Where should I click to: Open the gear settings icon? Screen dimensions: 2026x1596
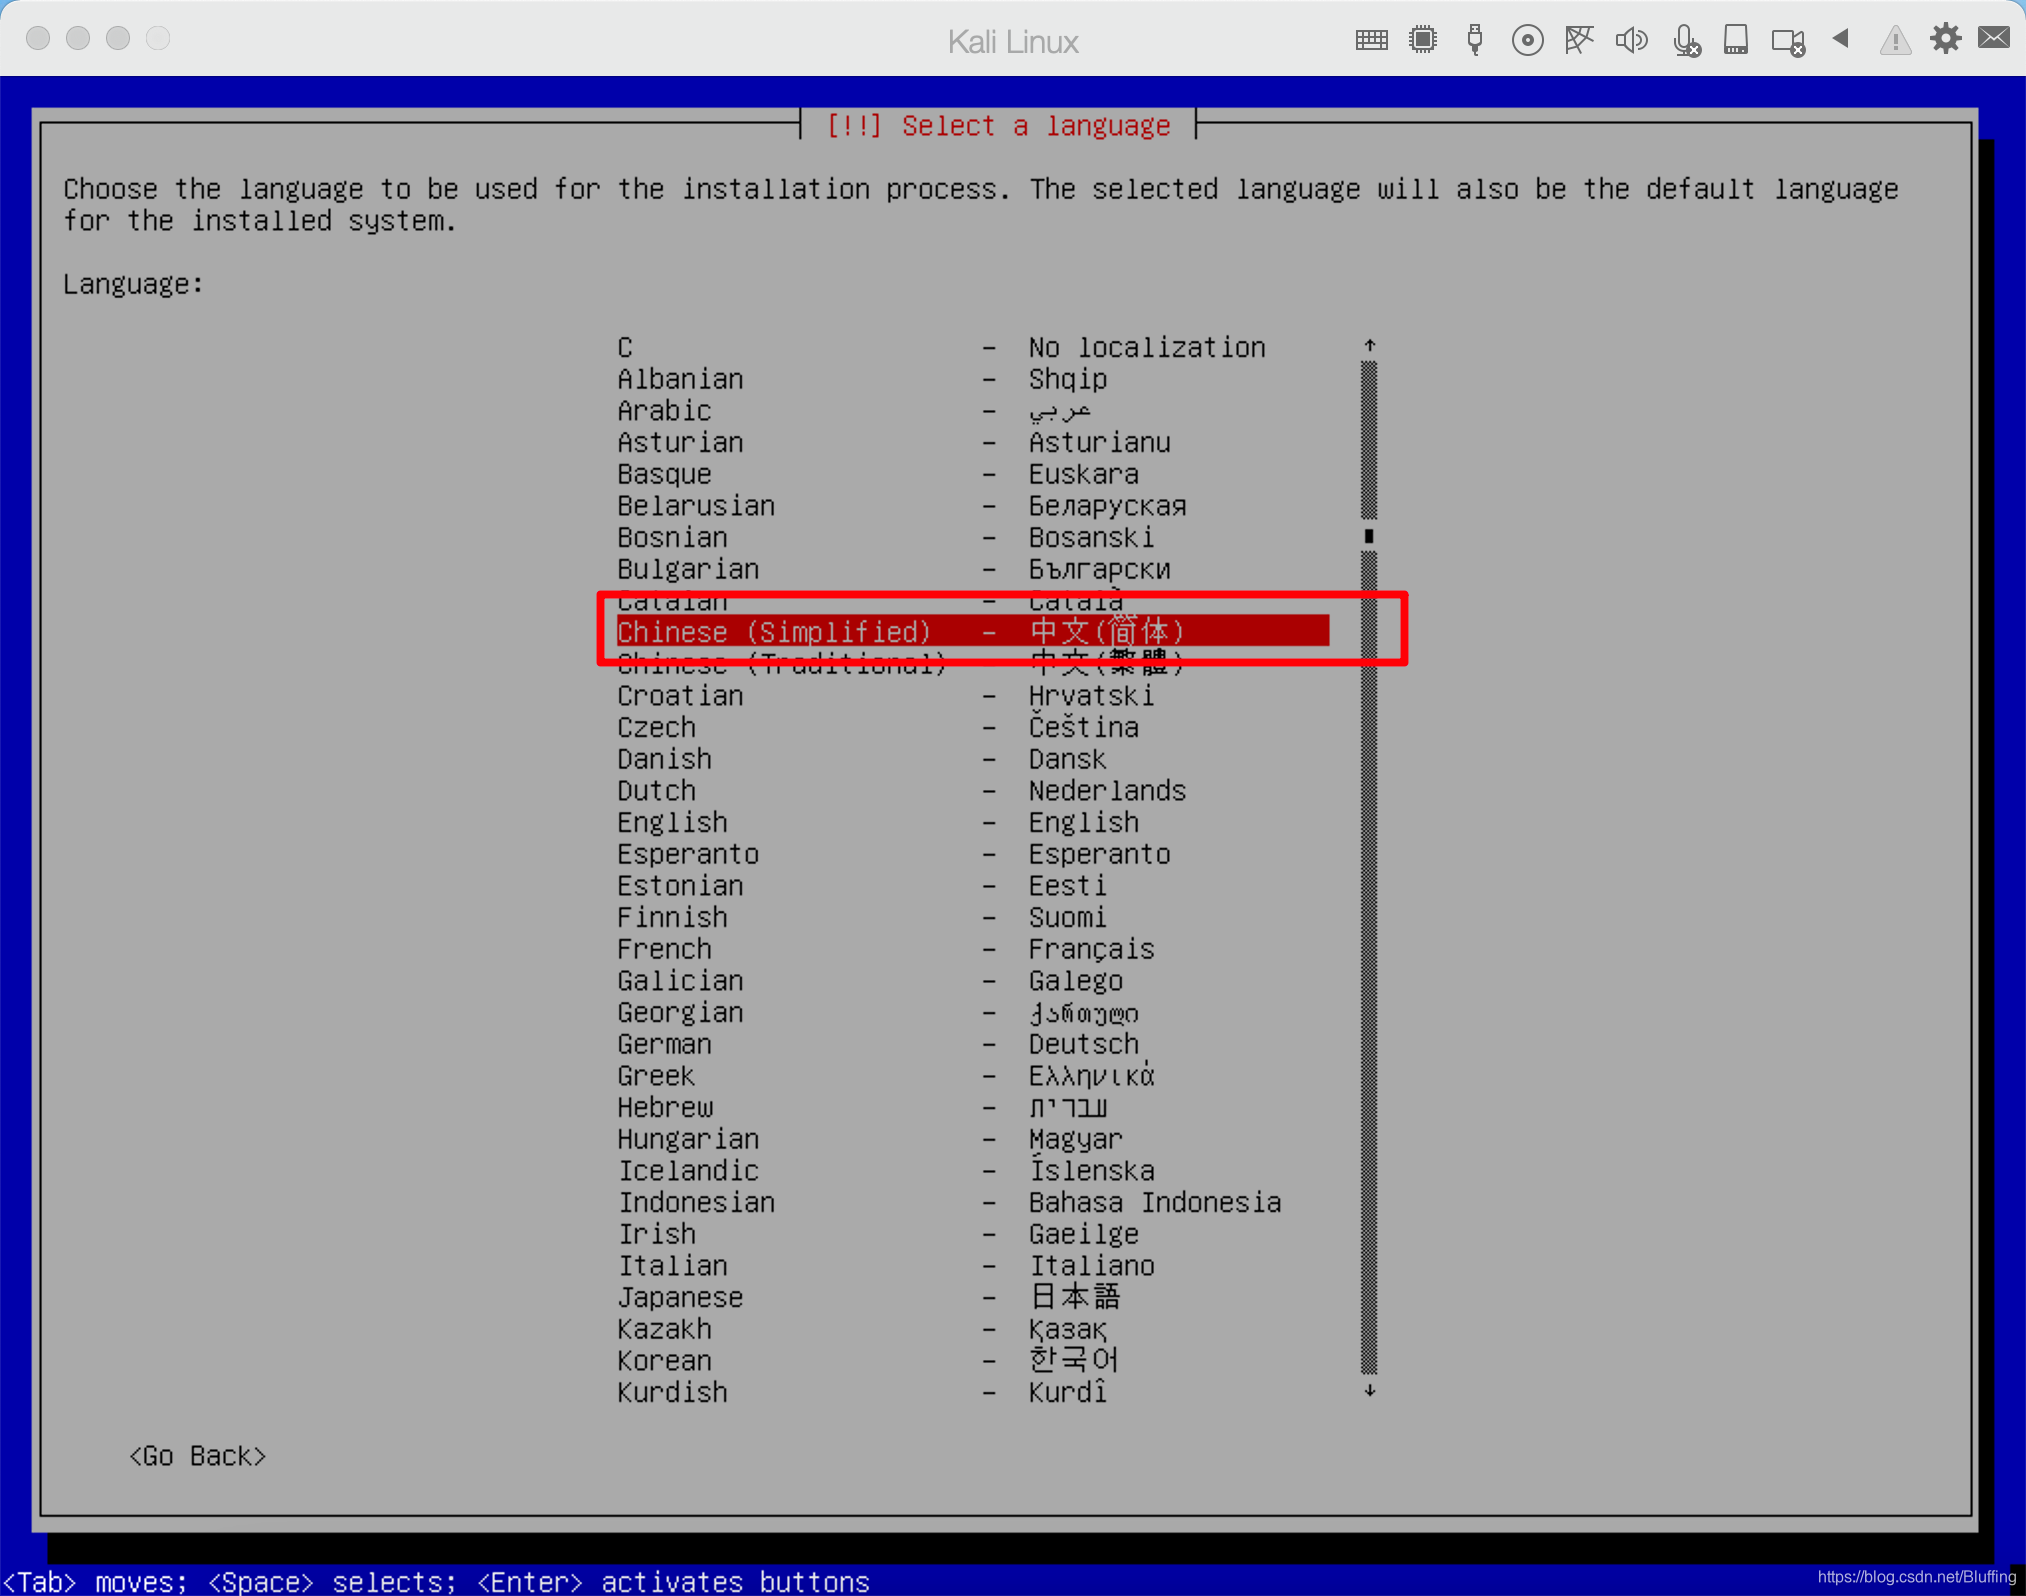1946,39
